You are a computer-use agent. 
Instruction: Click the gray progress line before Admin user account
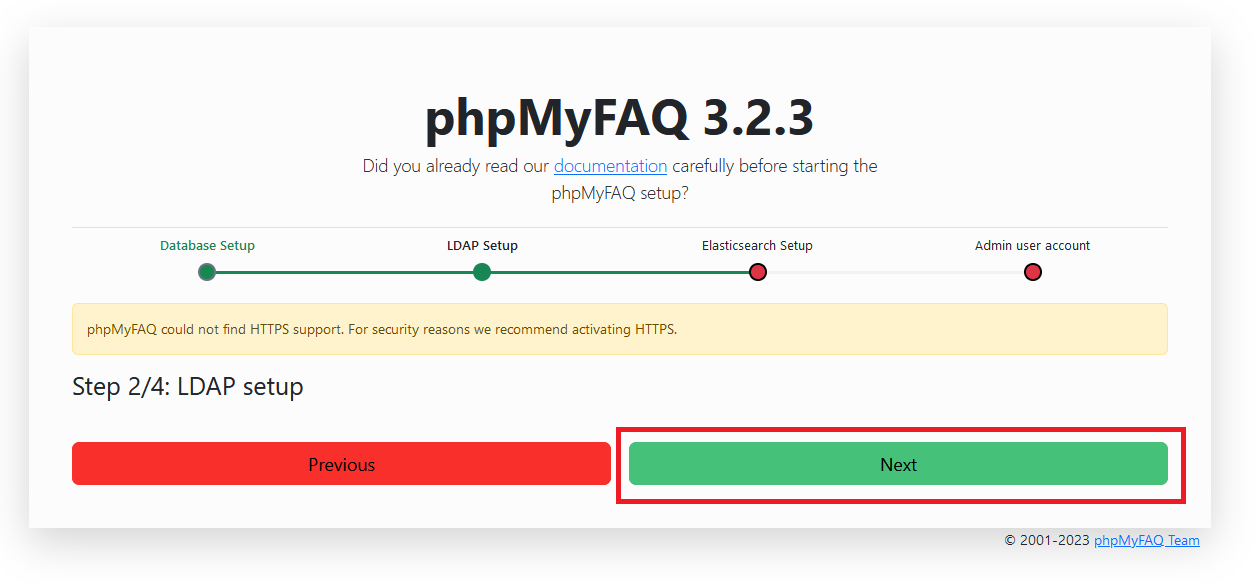[895, 272]
